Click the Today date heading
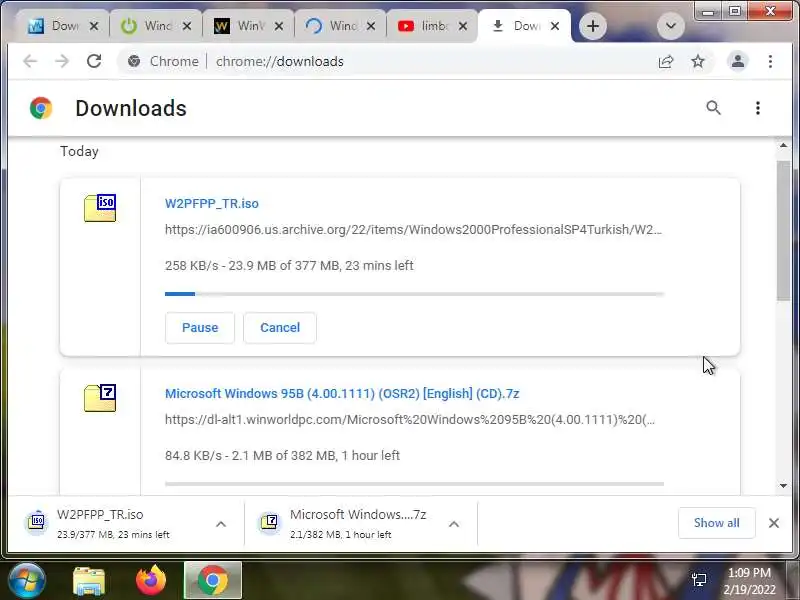The width and height of the screenshot is (800, 600). pyautogui.click(x=79, y=152)
